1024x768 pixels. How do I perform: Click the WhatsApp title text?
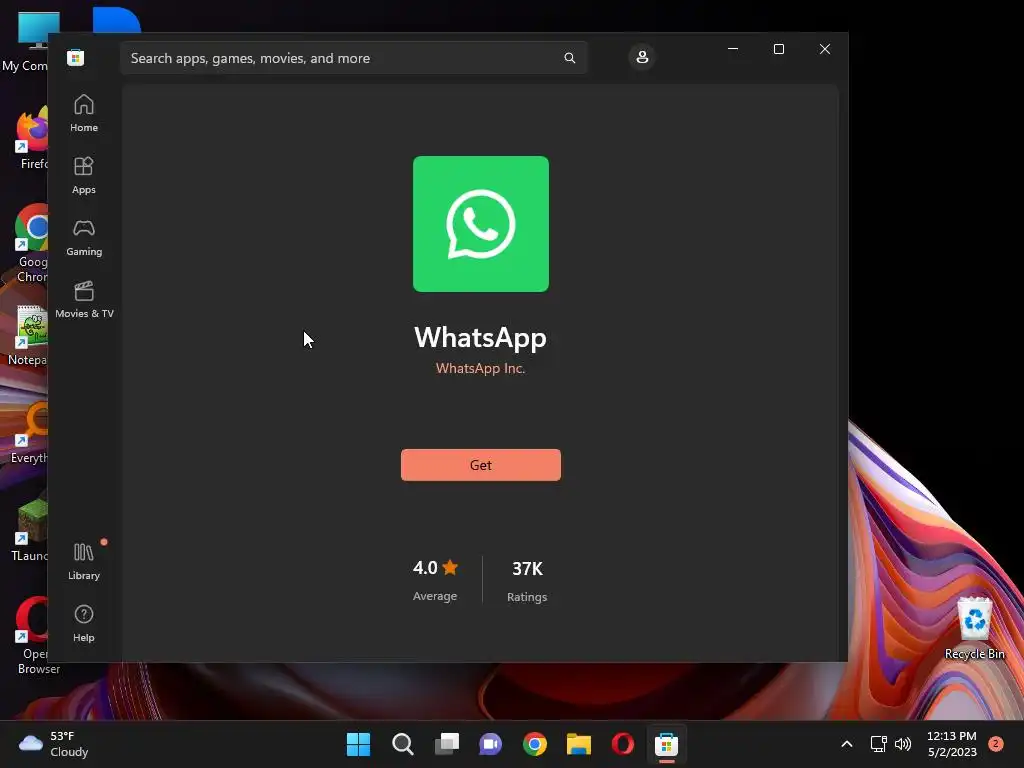click(481, 338)
